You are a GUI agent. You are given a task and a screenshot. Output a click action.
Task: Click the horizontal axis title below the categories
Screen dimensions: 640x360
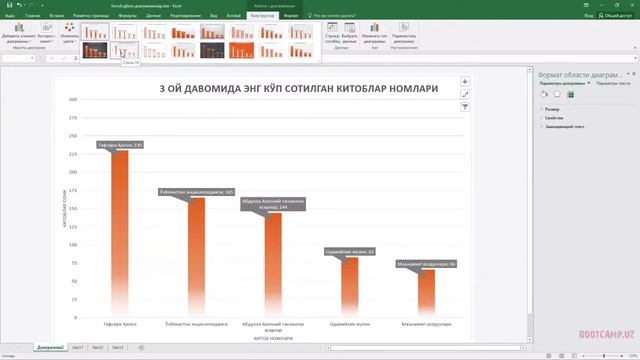273,338
